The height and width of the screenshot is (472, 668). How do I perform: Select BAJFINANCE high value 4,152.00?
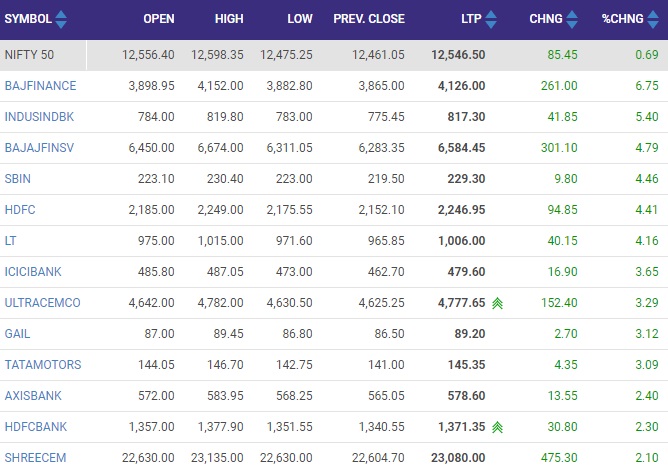[221, 86]
